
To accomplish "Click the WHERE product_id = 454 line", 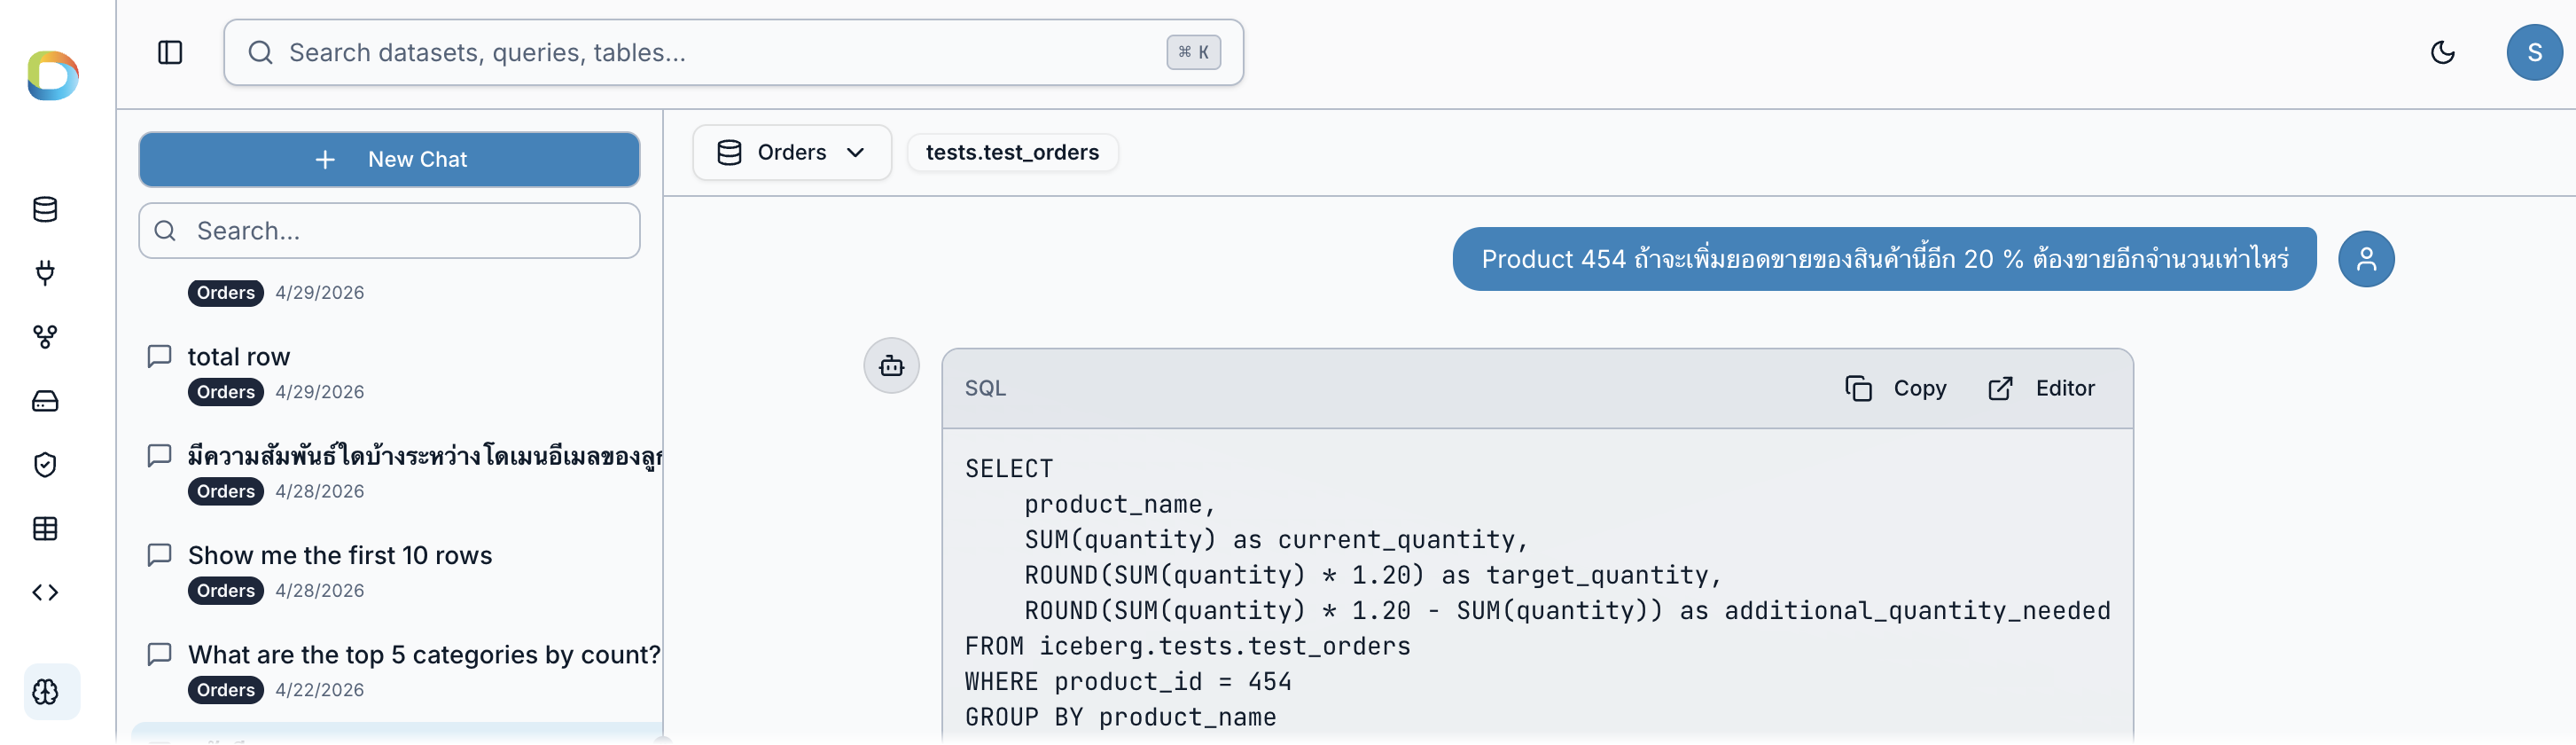I will pyautogui.click(x=1128, y=682).
